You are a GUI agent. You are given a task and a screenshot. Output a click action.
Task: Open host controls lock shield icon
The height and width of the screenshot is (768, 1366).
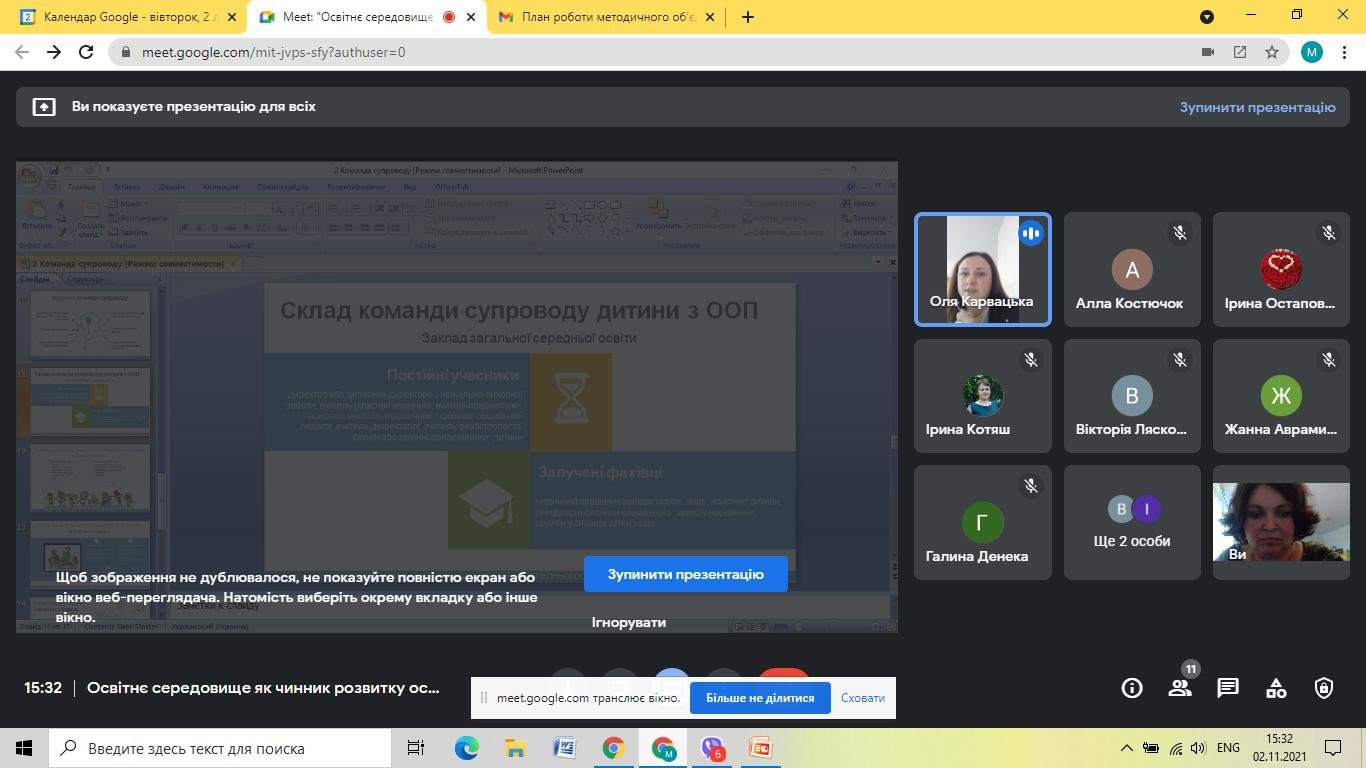point(1324,688)
